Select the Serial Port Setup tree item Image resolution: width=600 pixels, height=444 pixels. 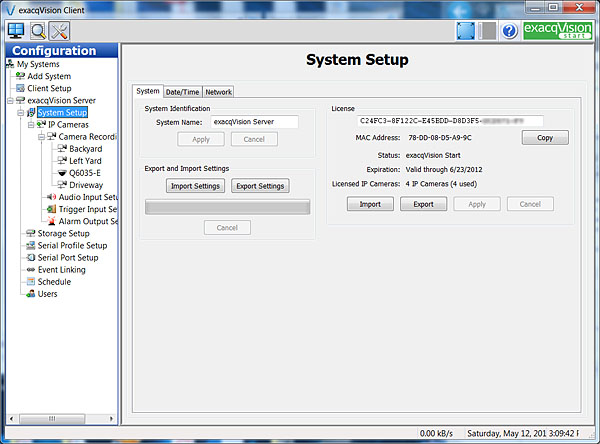tap(68, 258)
